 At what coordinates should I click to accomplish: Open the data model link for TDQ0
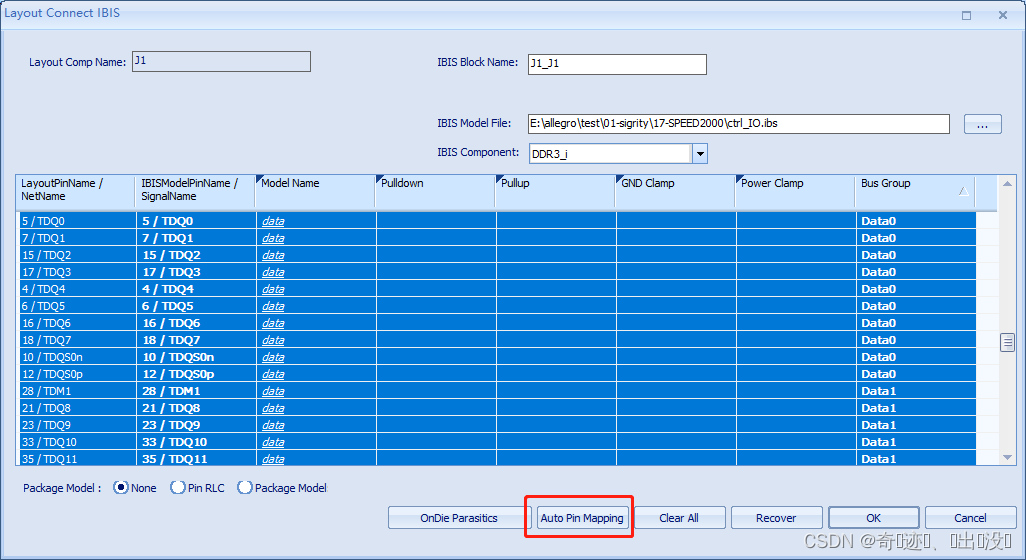click(273, 221)
